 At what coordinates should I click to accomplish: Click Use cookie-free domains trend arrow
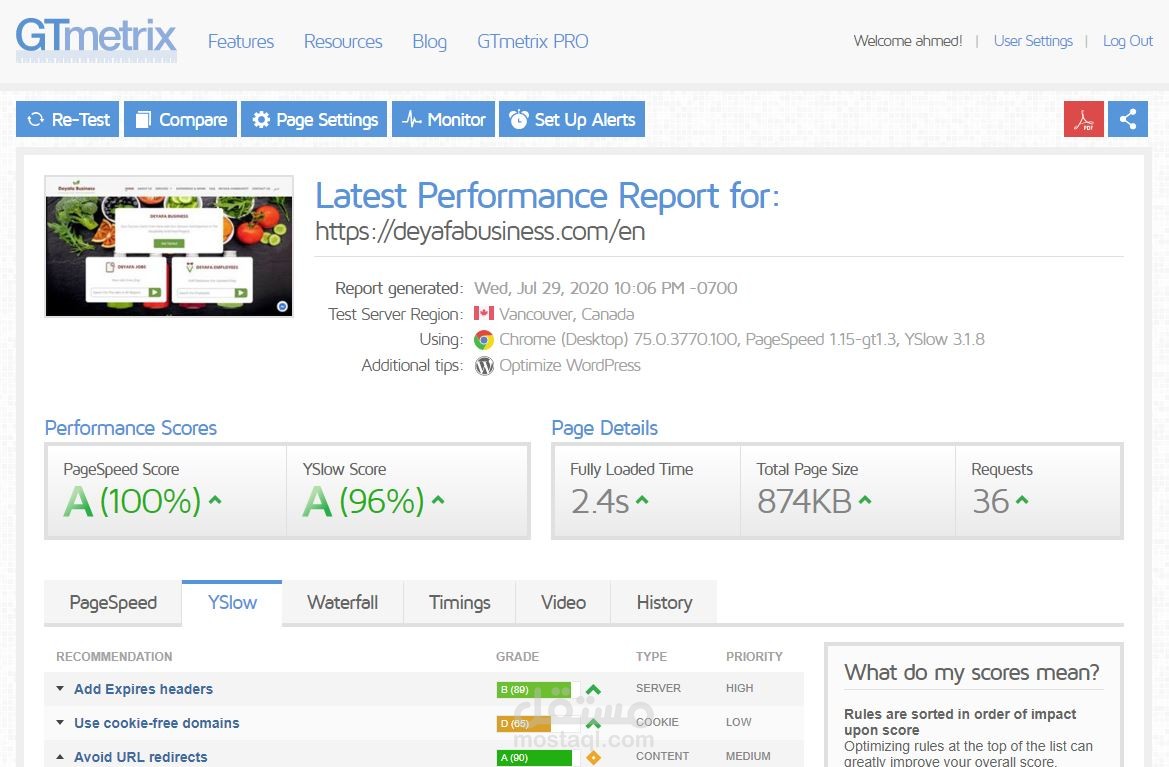pyautogui.click(x=593, y=723)
